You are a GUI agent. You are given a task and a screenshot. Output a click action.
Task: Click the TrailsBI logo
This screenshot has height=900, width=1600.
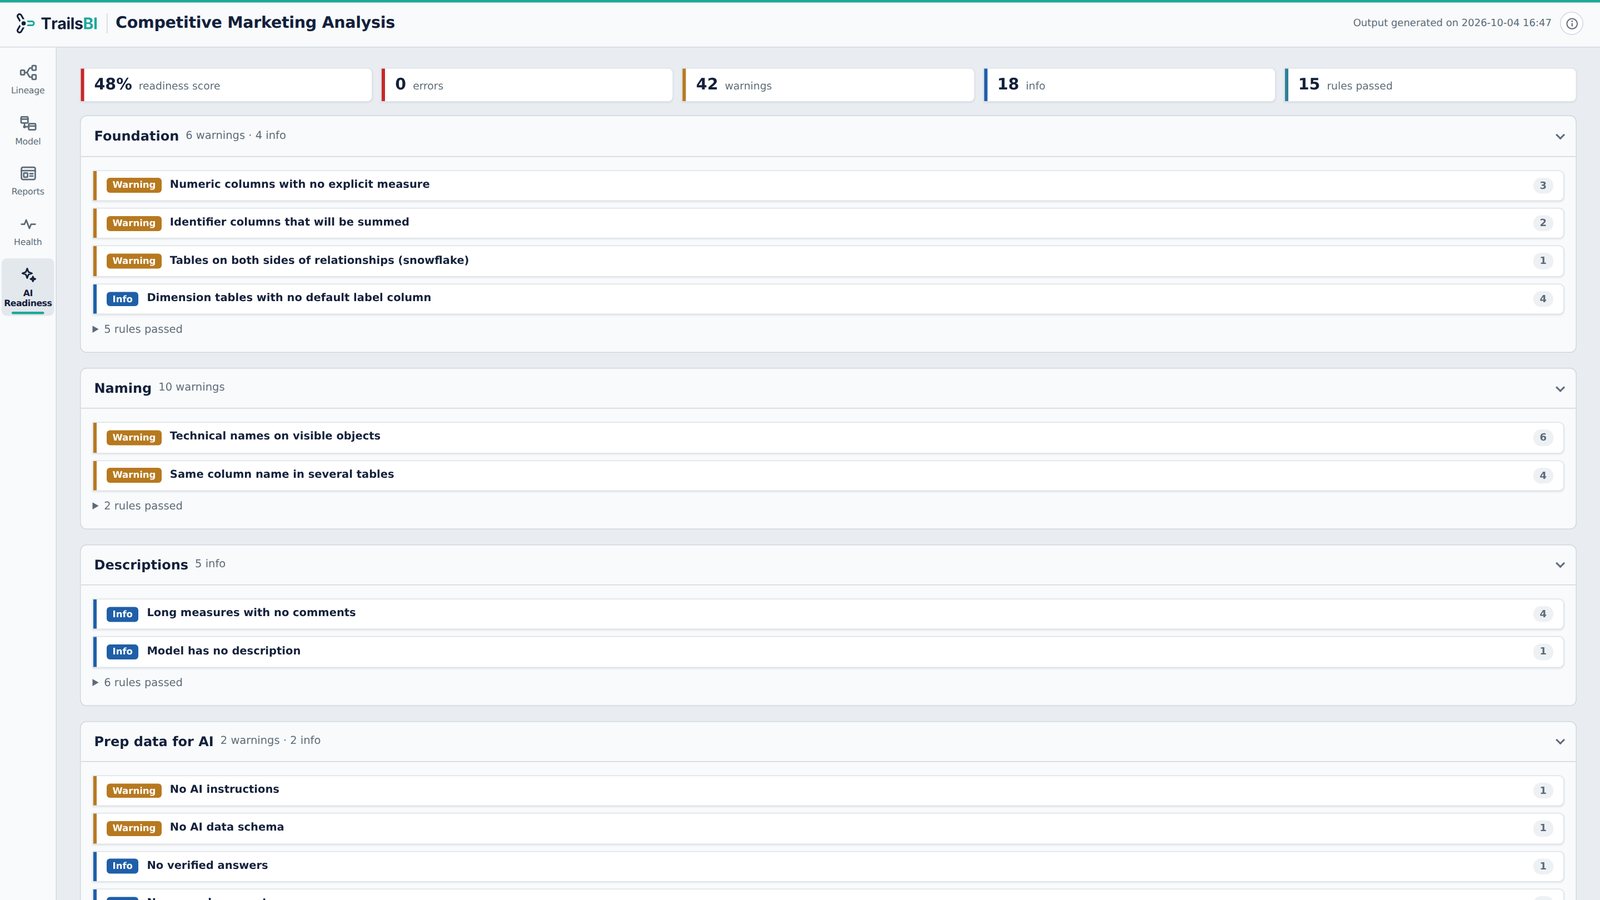pos(57,23)
